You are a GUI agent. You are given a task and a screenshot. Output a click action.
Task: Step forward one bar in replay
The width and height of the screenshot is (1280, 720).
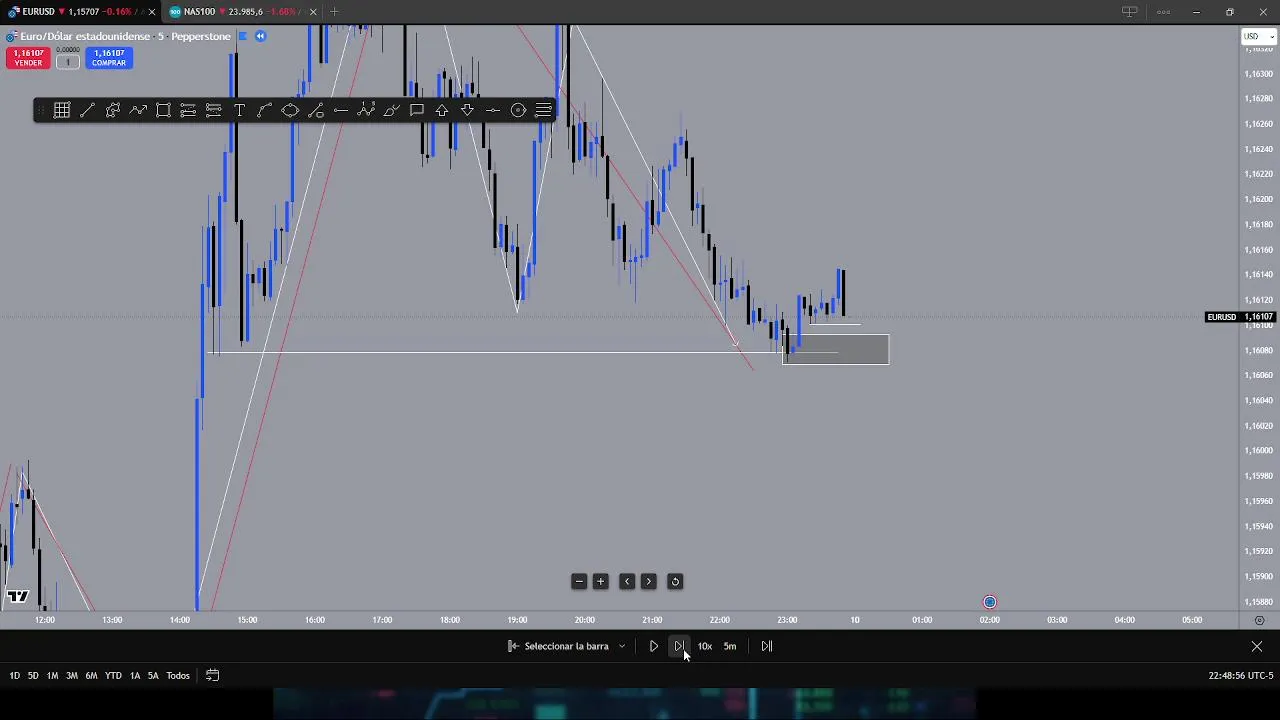pos(679,646)
